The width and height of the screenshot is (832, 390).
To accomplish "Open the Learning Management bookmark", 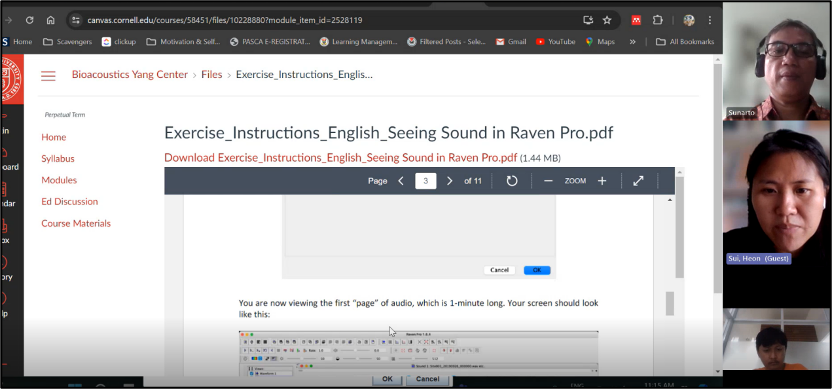I will point(359,41).
